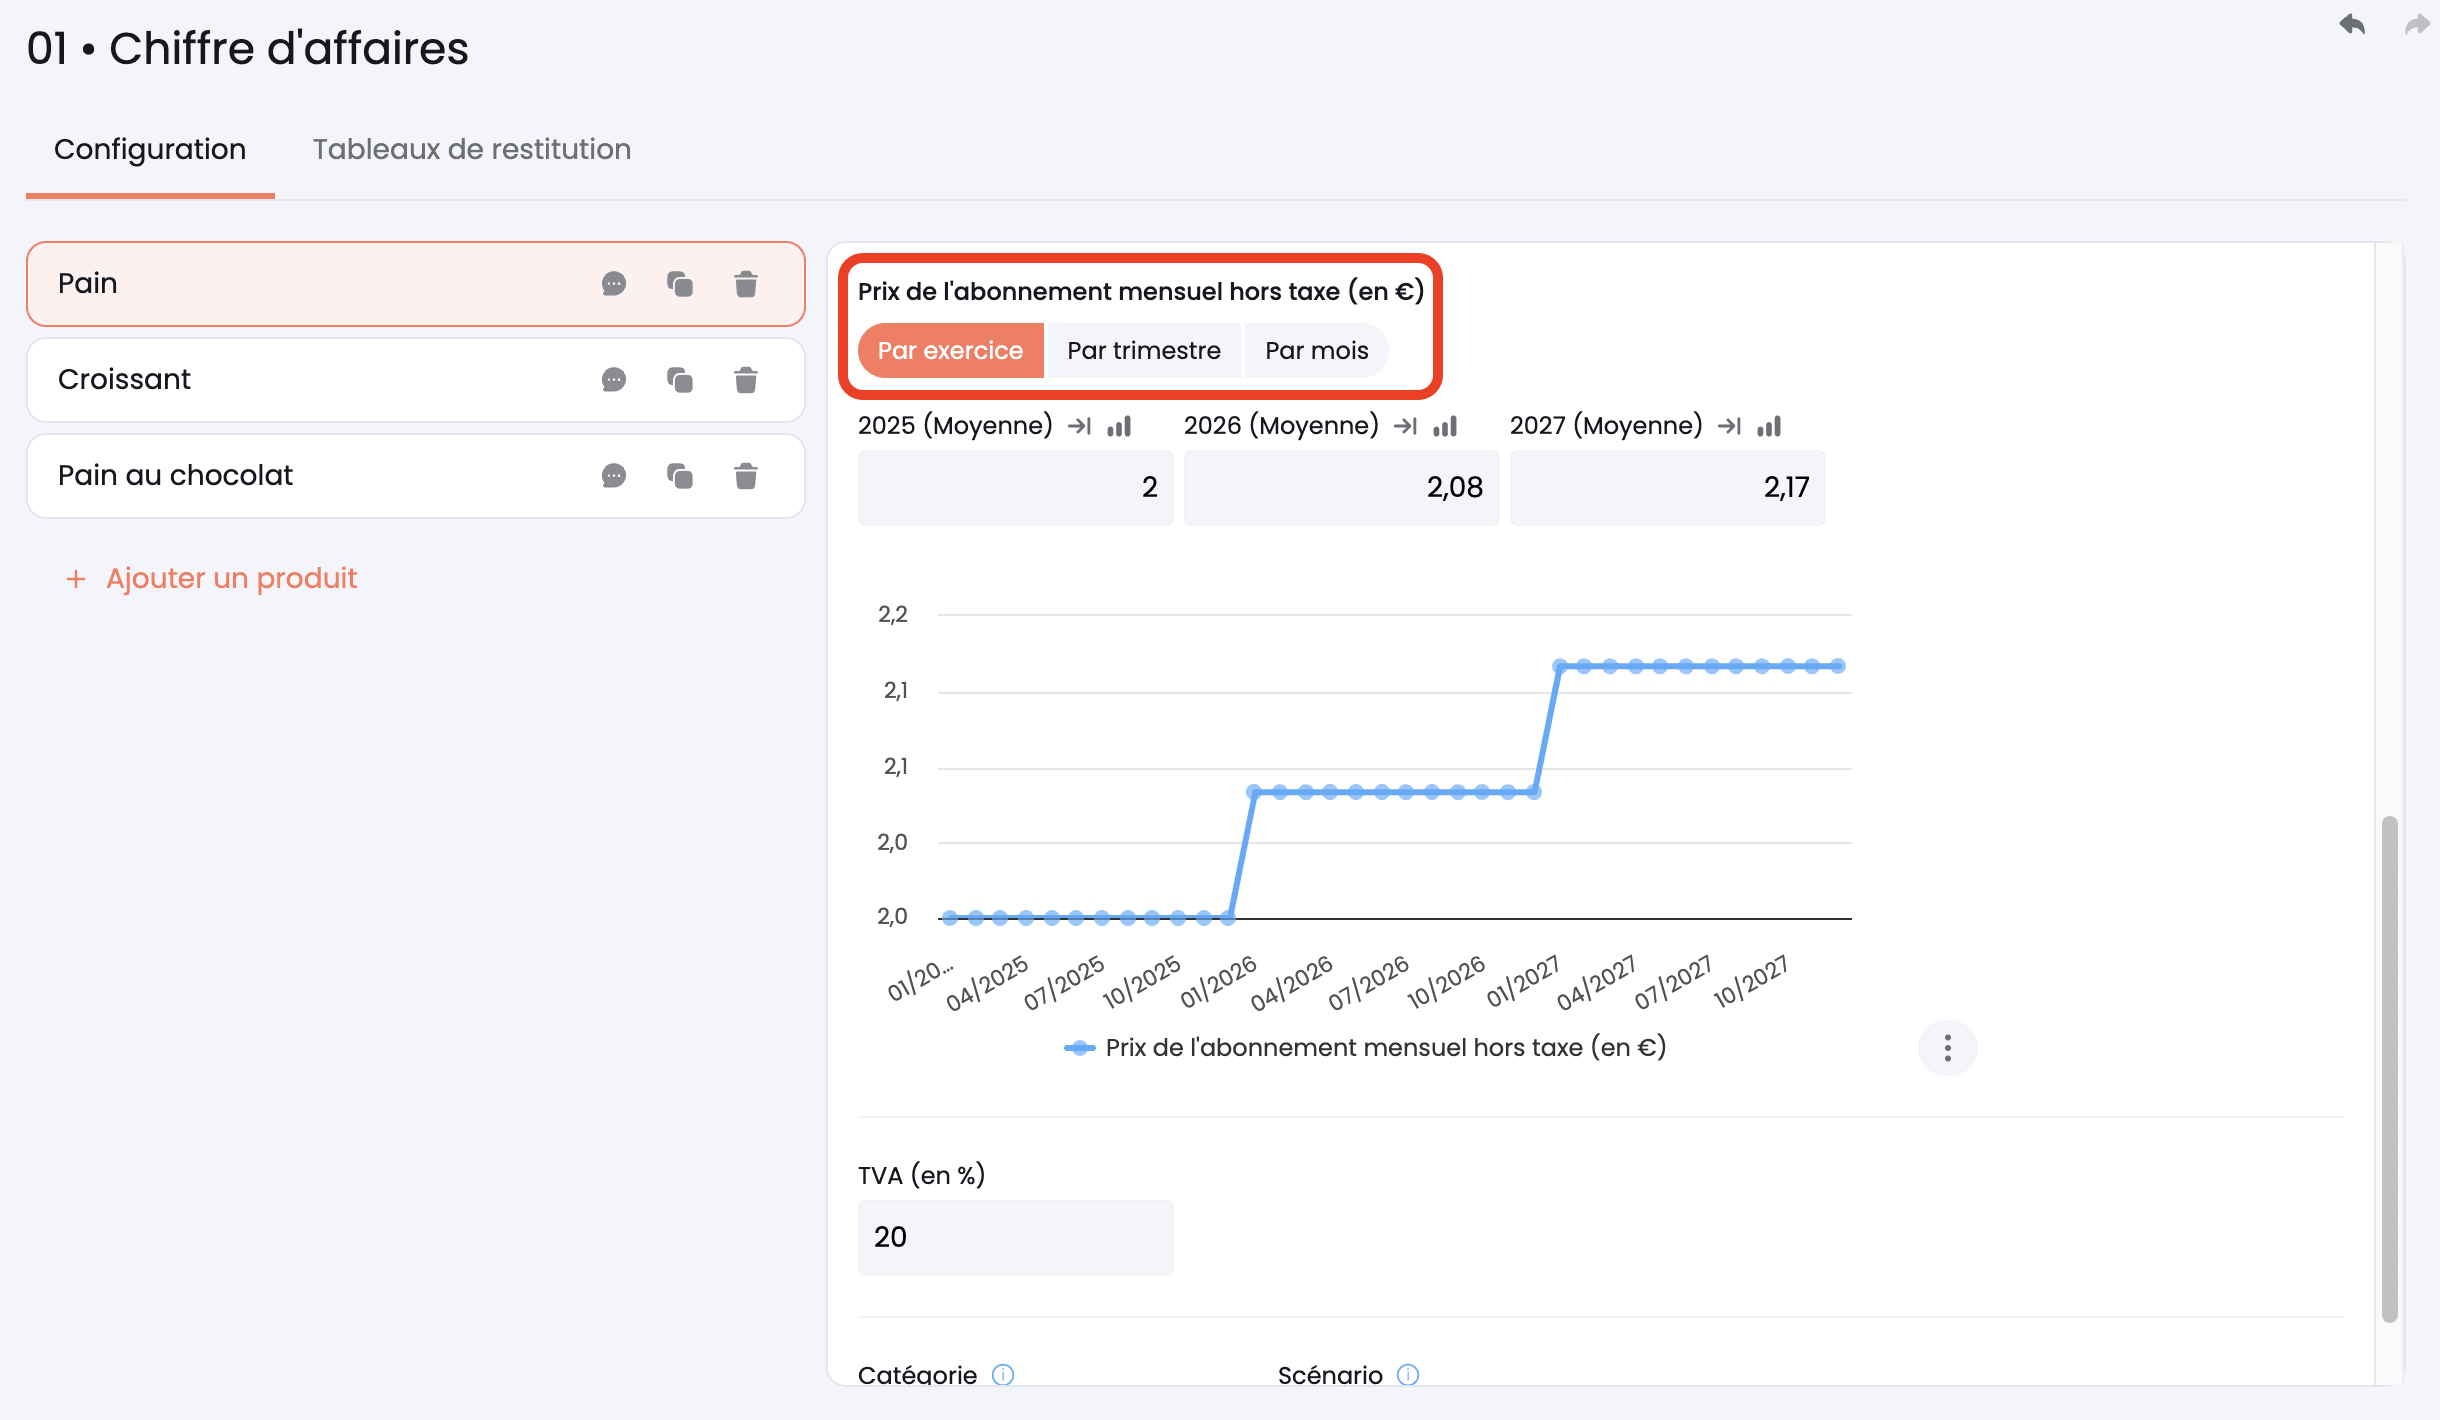Delete the Pain au chocolat product
The height and width of the screenshot is (1420, 2440).
(x=746, y=476)
